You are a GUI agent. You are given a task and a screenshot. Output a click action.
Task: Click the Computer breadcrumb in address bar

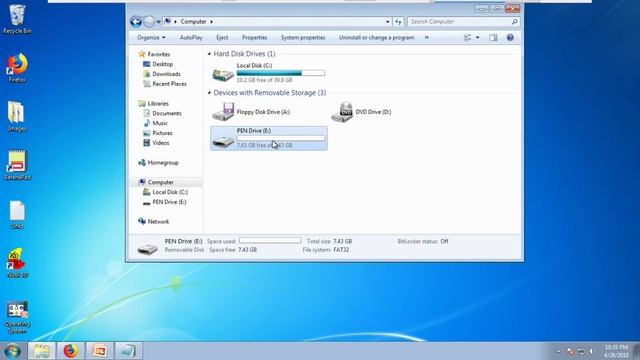pos(193,22)
